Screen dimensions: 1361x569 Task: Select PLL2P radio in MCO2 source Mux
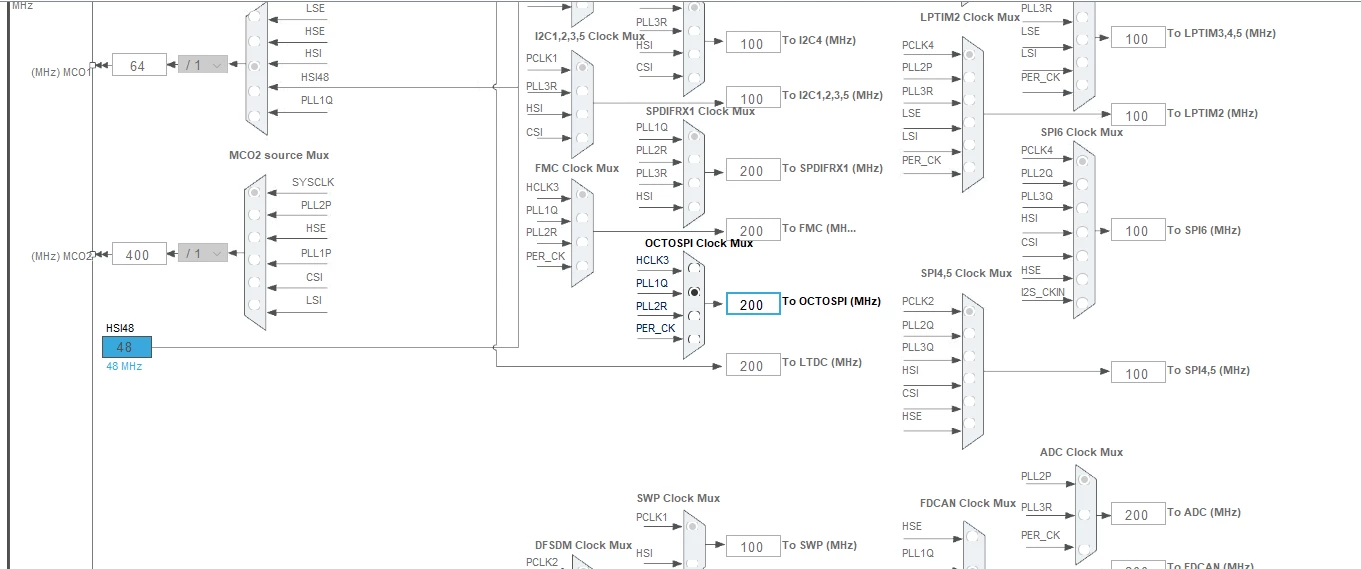pos(255,214)
